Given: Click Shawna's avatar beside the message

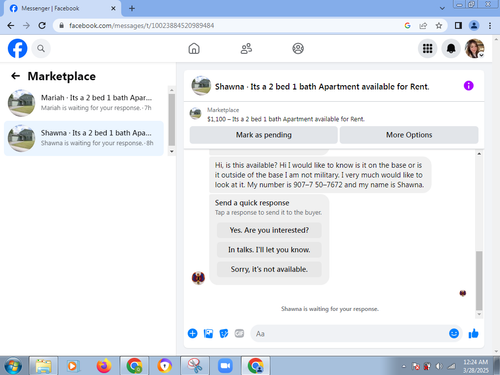Looking at the screenshot, I should 198,278.
